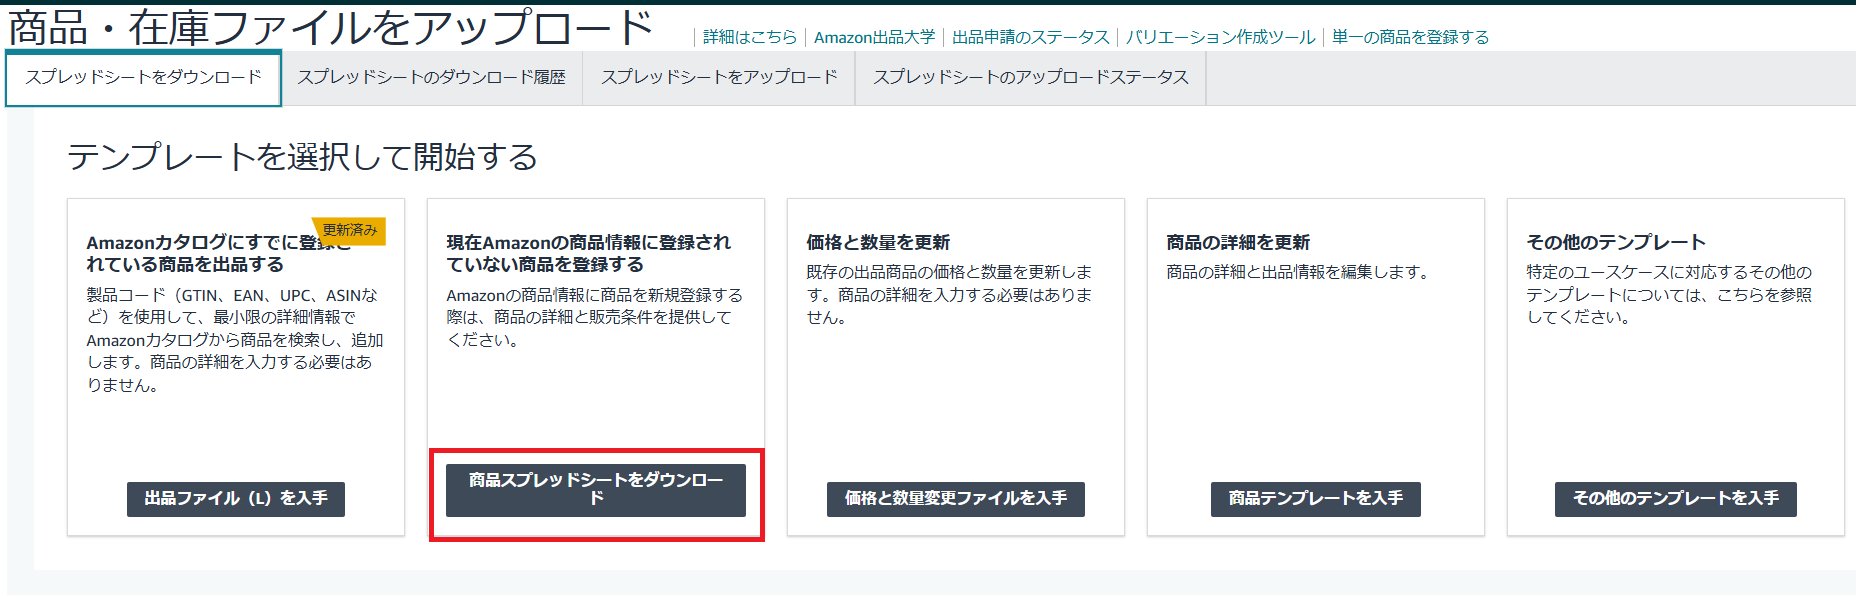Click the 更新済み badge on the first card
This screenshot has height=595, width=1856.
[x=349, y=231]
